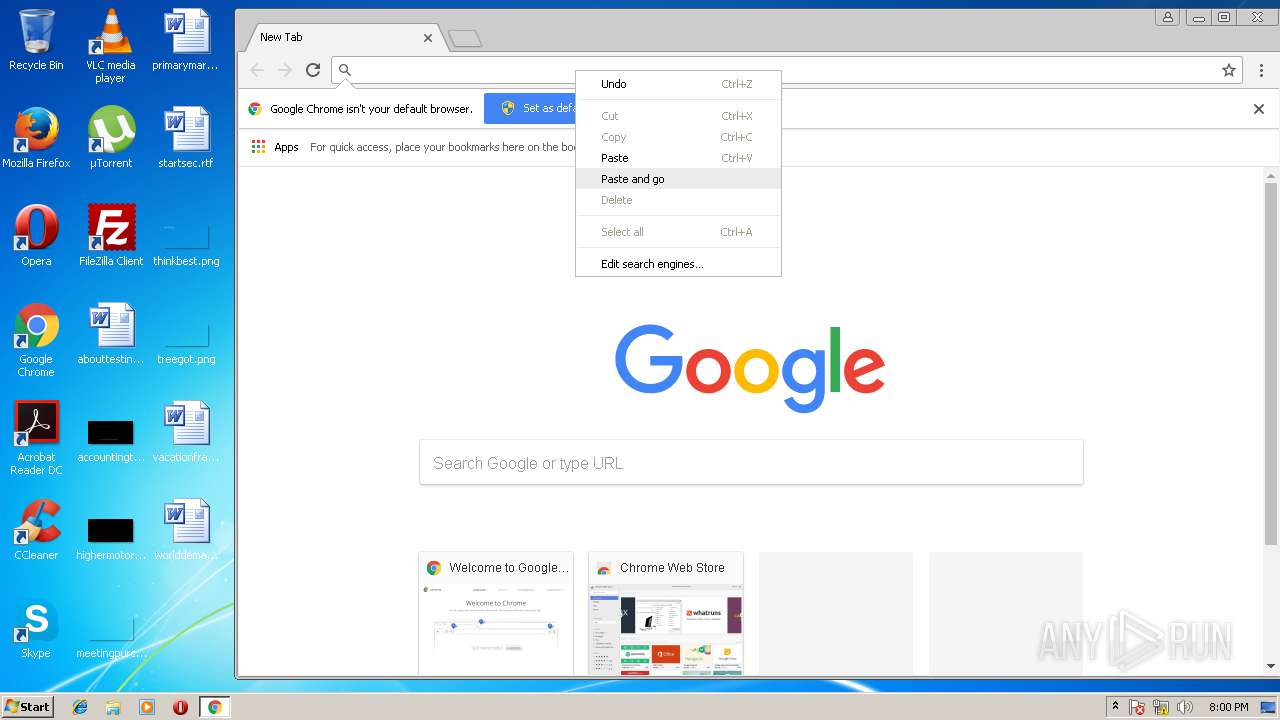Open Recycle Bin desktop icon
The width and height of the screenshot is (1280, 720).
tap(36, 40)
